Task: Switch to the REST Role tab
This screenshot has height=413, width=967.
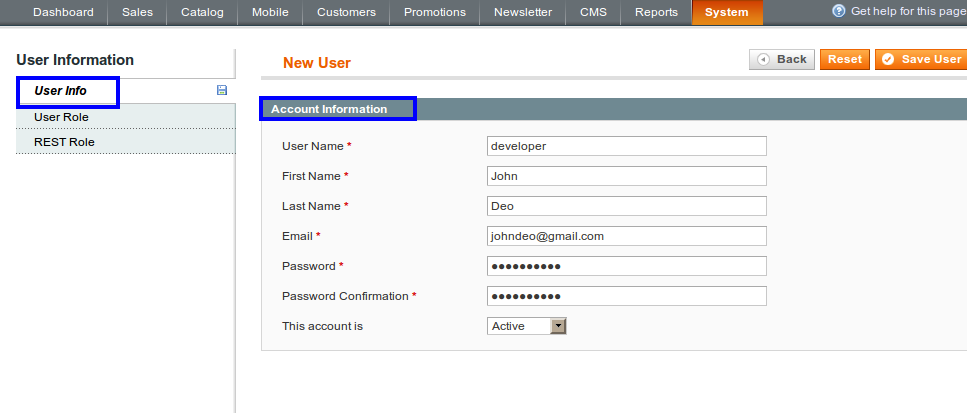Action: click(x=64, y=142)
